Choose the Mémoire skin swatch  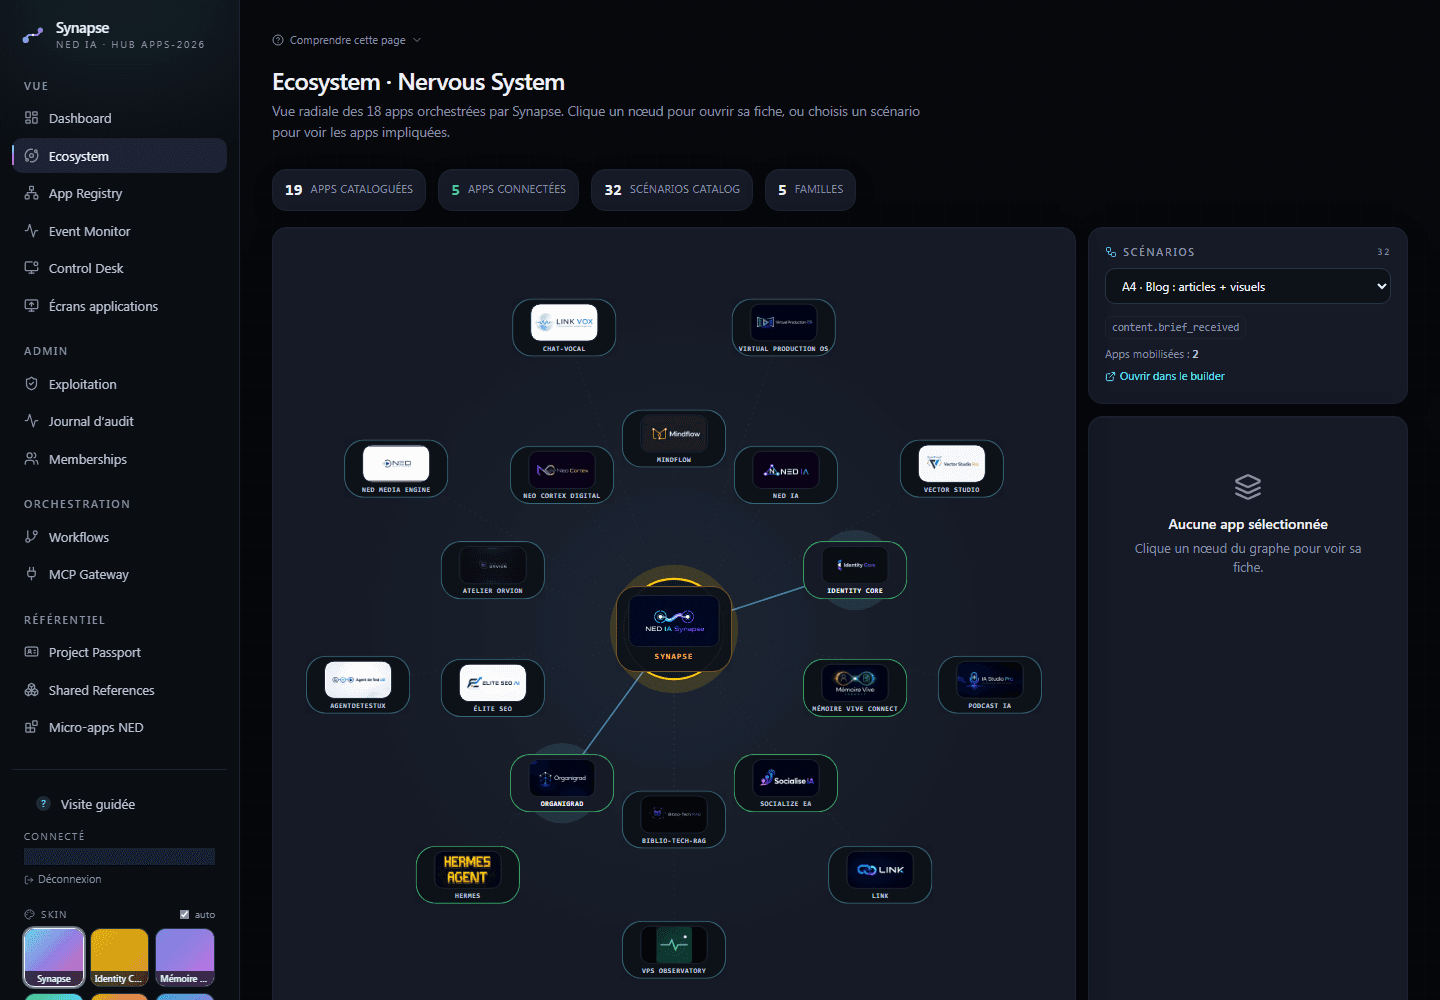click(x=185, y=957)
